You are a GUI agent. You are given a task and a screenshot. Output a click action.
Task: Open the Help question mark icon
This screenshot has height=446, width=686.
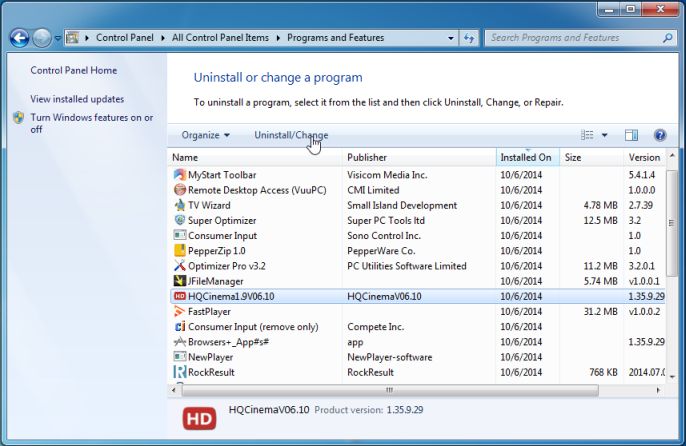coord(660,135)
